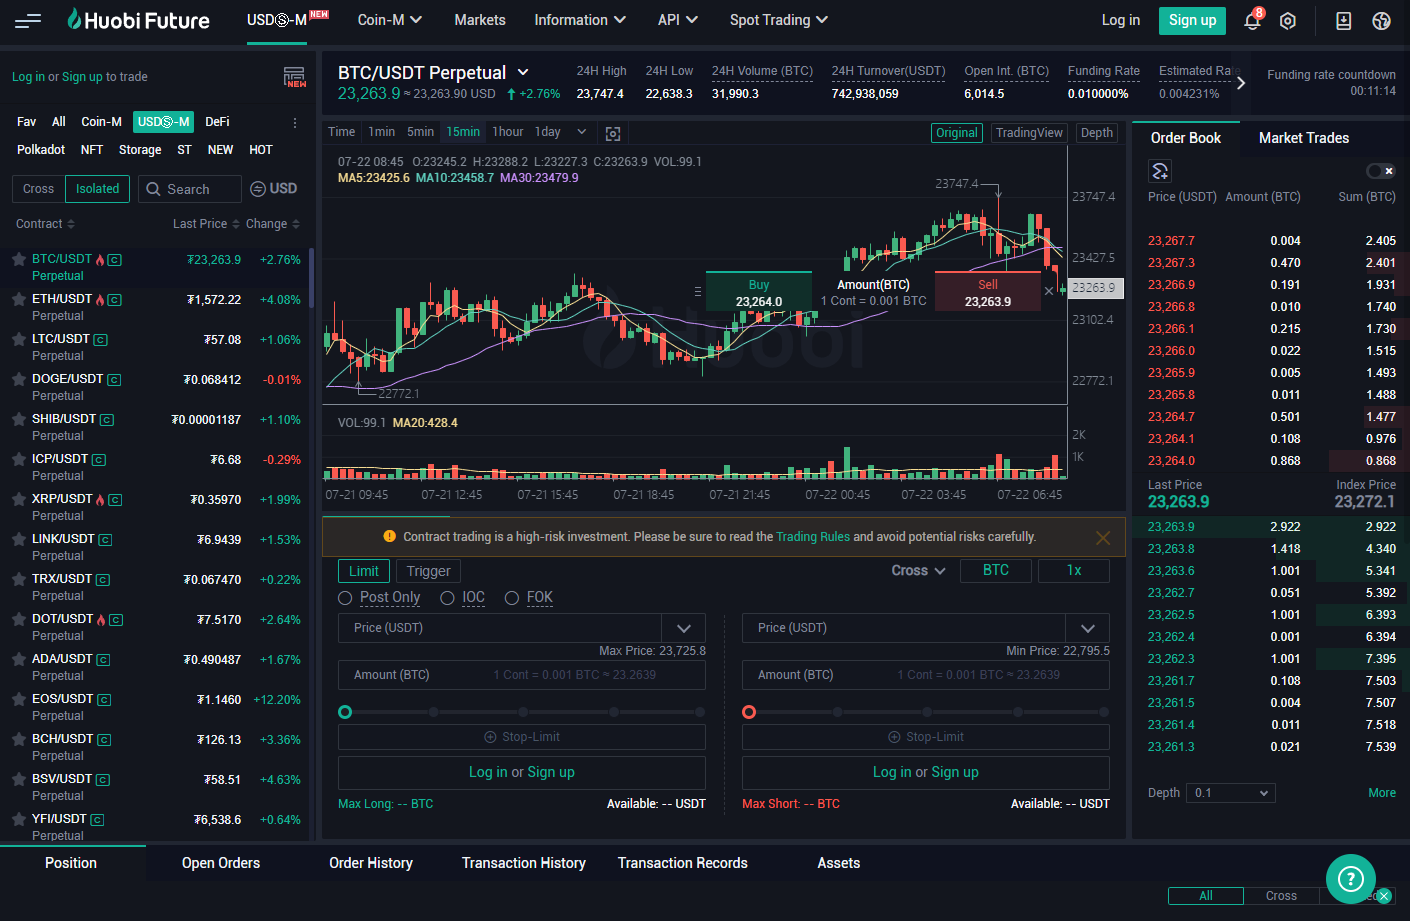The height and width of the screenshot is (921, 1410).
Task: Sort contracts by Change
Action: [x=273, y=224]
